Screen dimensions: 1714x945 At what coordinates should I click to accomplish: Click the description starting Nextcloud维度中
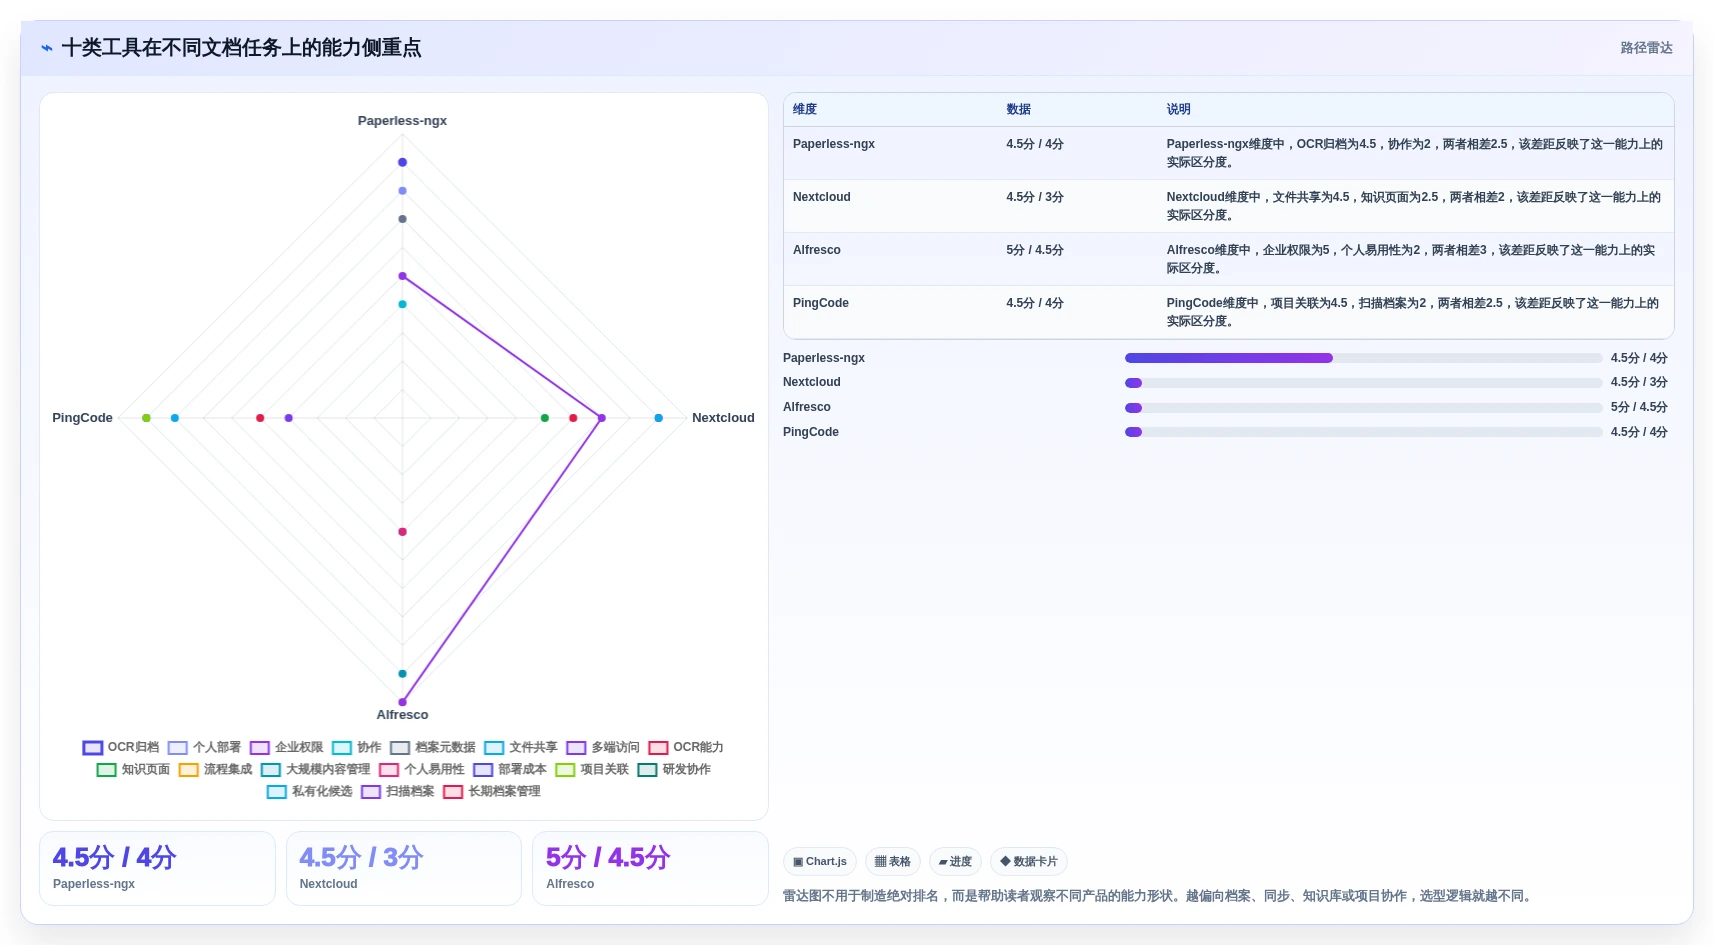(x=1414, y=206)
